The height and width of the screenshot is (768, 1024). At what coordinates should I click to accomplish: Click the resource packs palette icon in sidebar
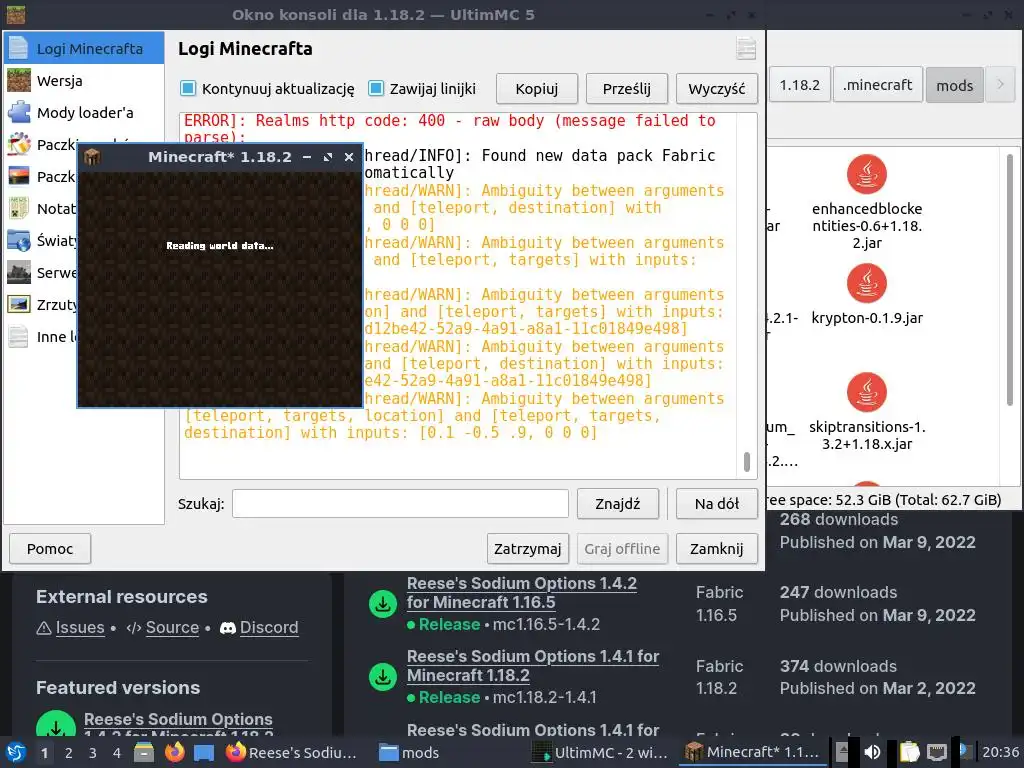coord(19,144)
